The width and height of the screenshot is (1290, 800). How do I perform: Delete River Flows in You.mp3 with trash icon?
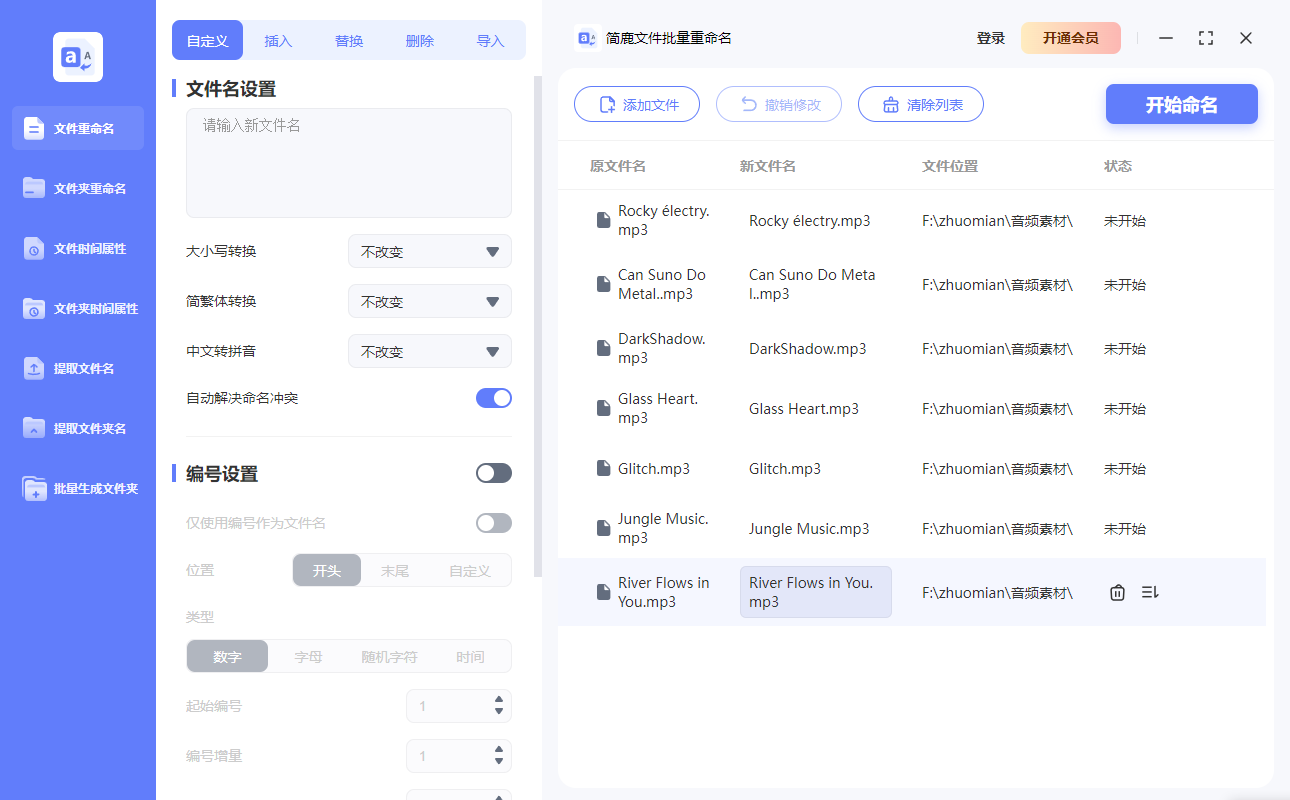(x=1117, y=592)
